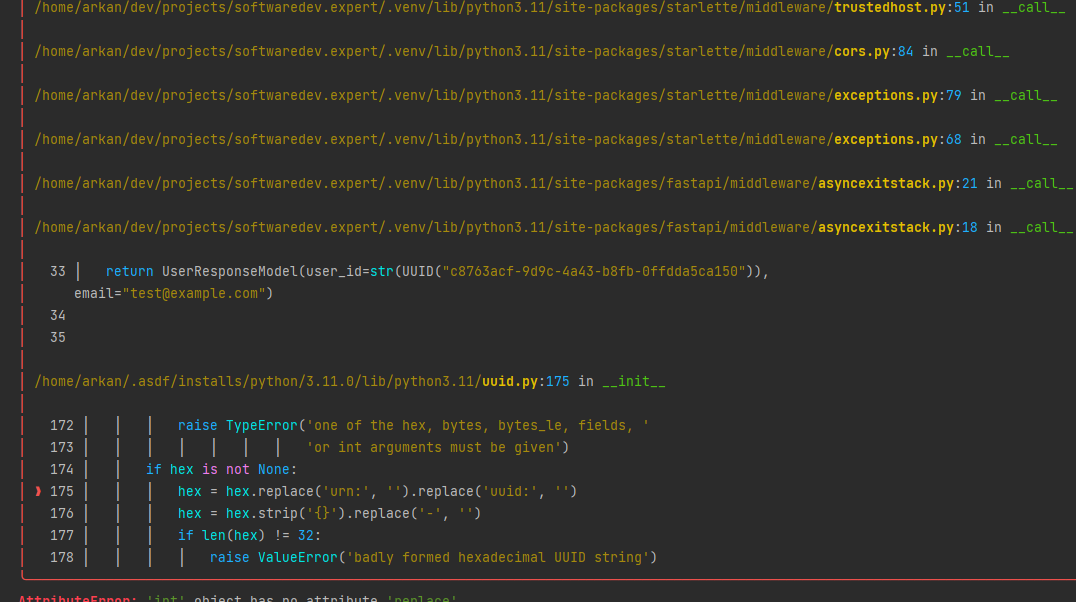Click __call__ after trustedhost.py:51
This screenshot has height=602, width=1076.
(1033, 8)
